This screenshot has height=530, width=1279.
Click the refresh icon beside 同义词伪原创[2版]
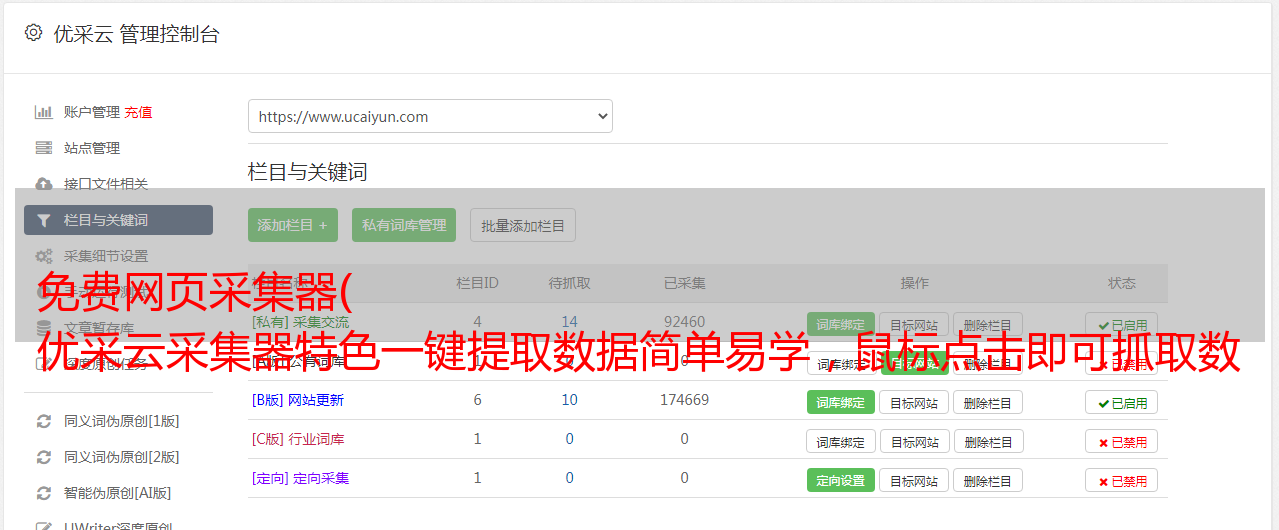44,457
